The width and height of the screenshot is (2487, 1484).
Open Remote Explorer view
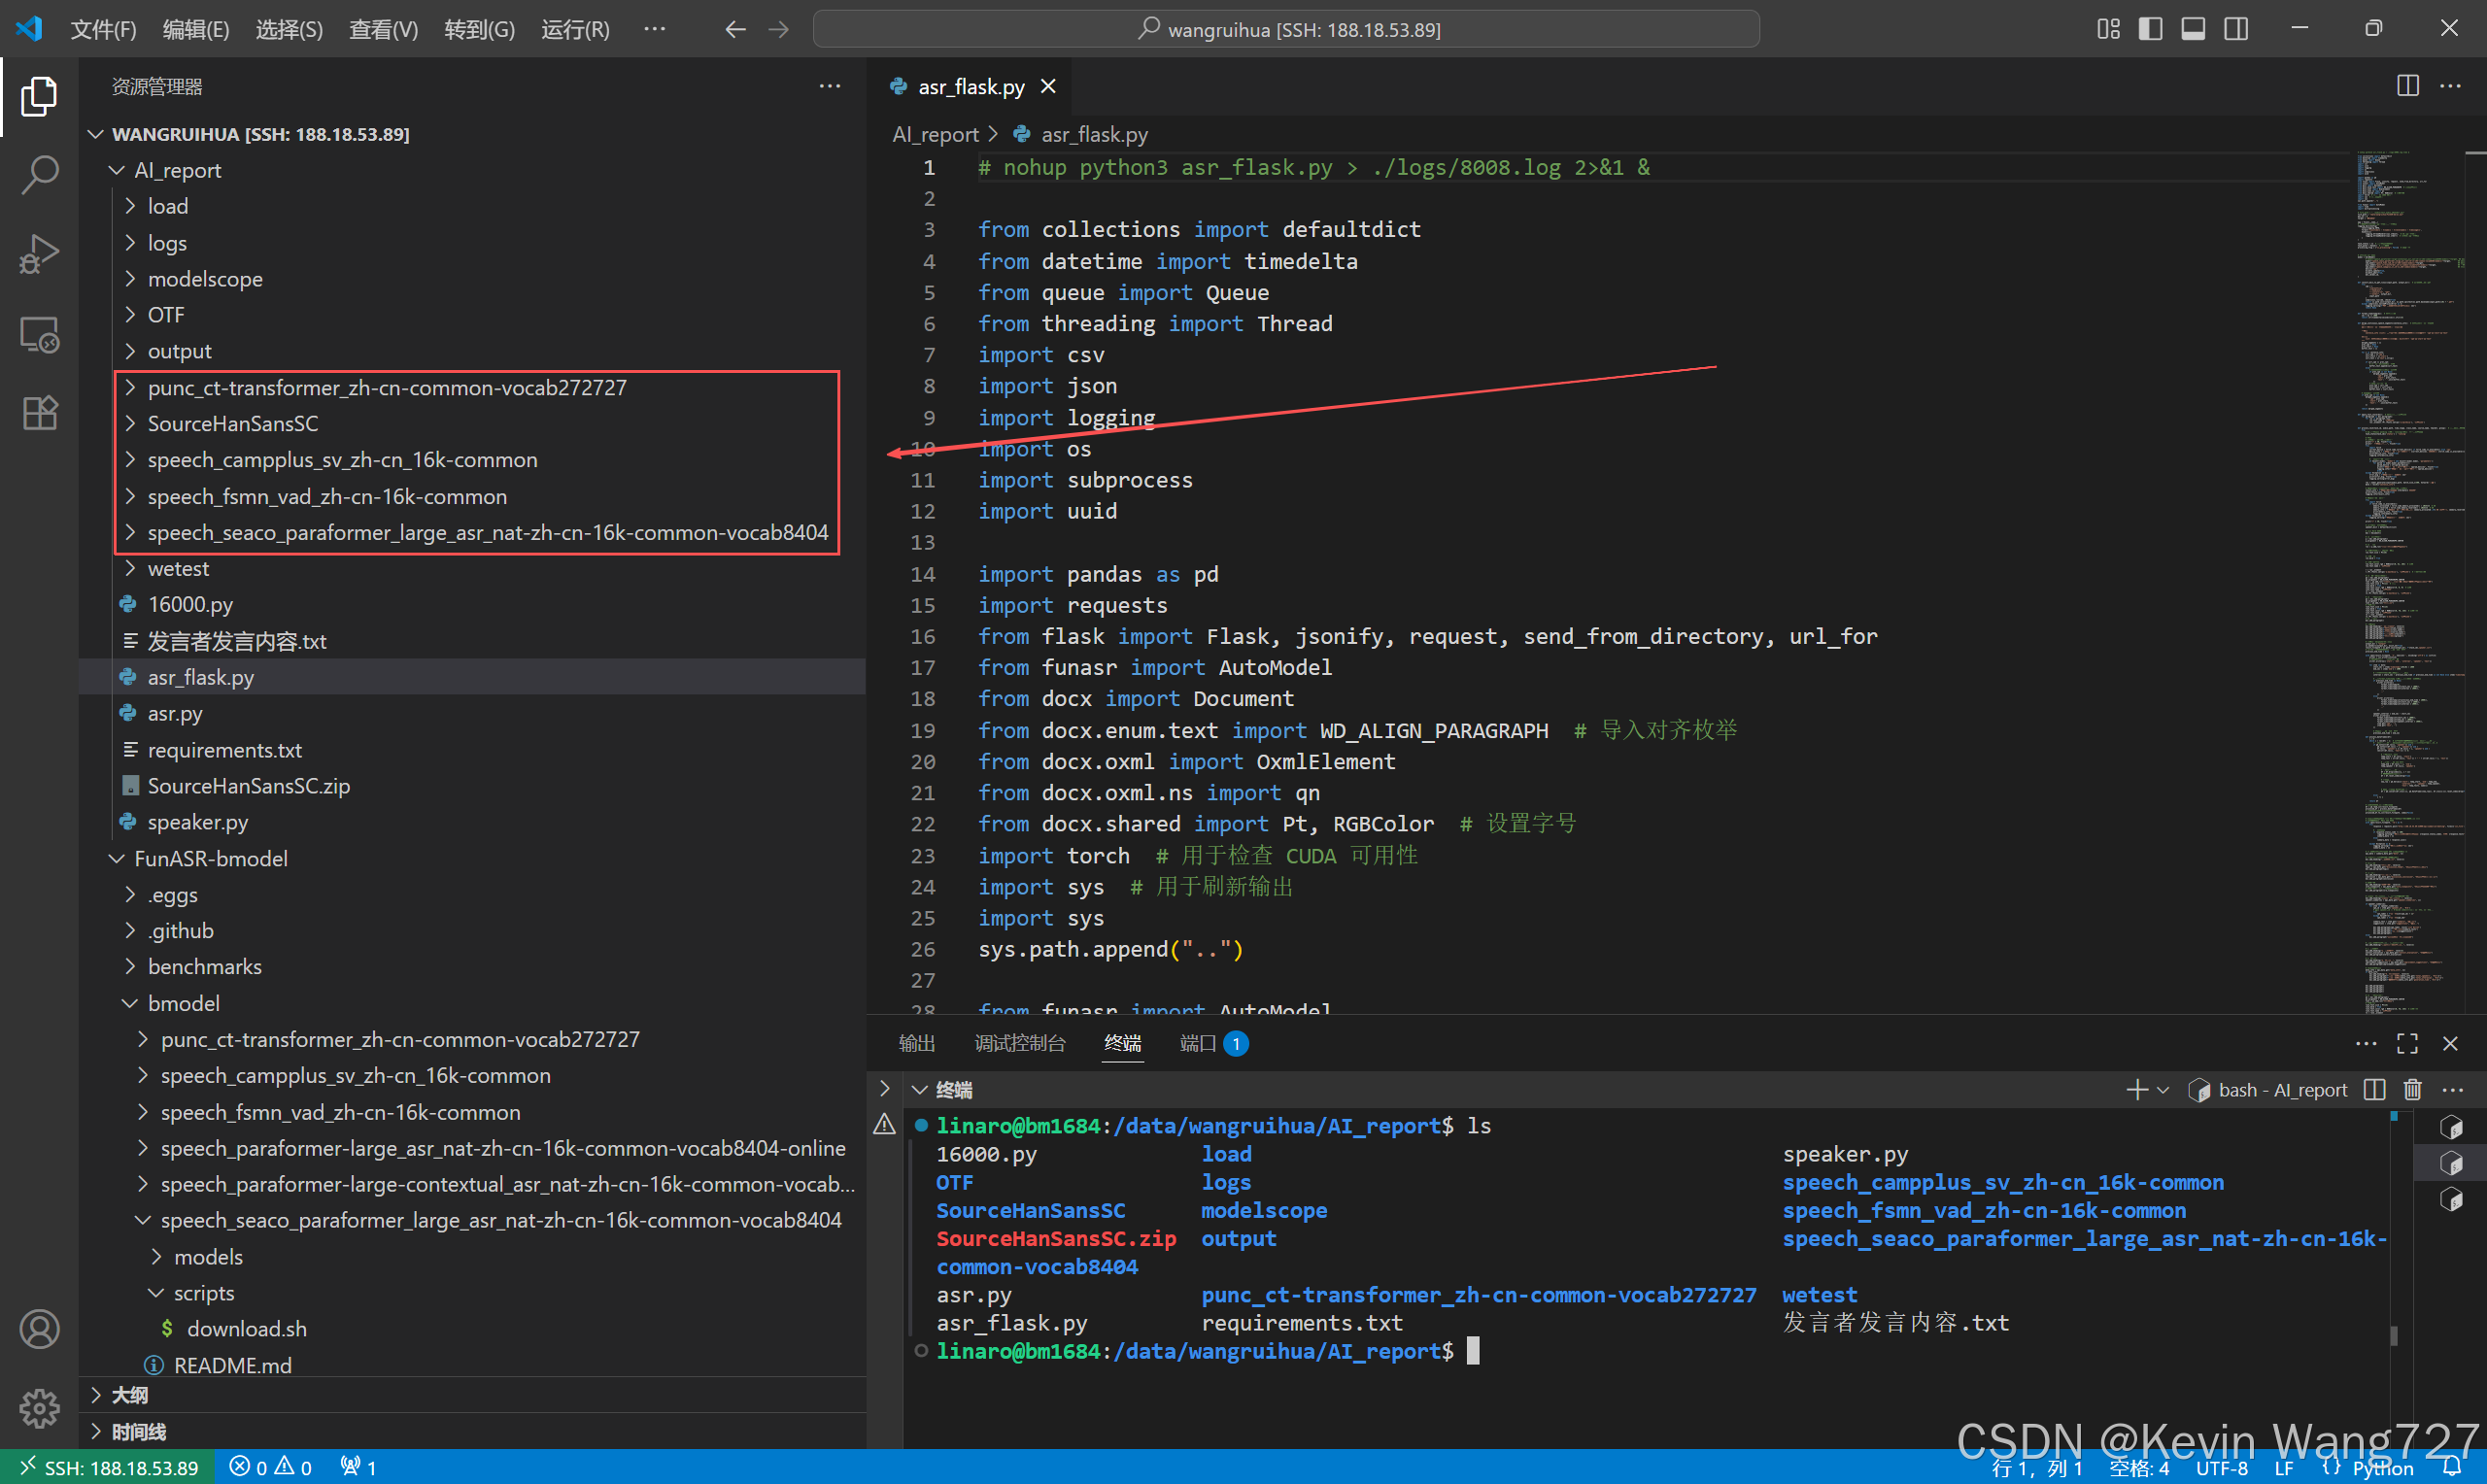tap(39, 333)
